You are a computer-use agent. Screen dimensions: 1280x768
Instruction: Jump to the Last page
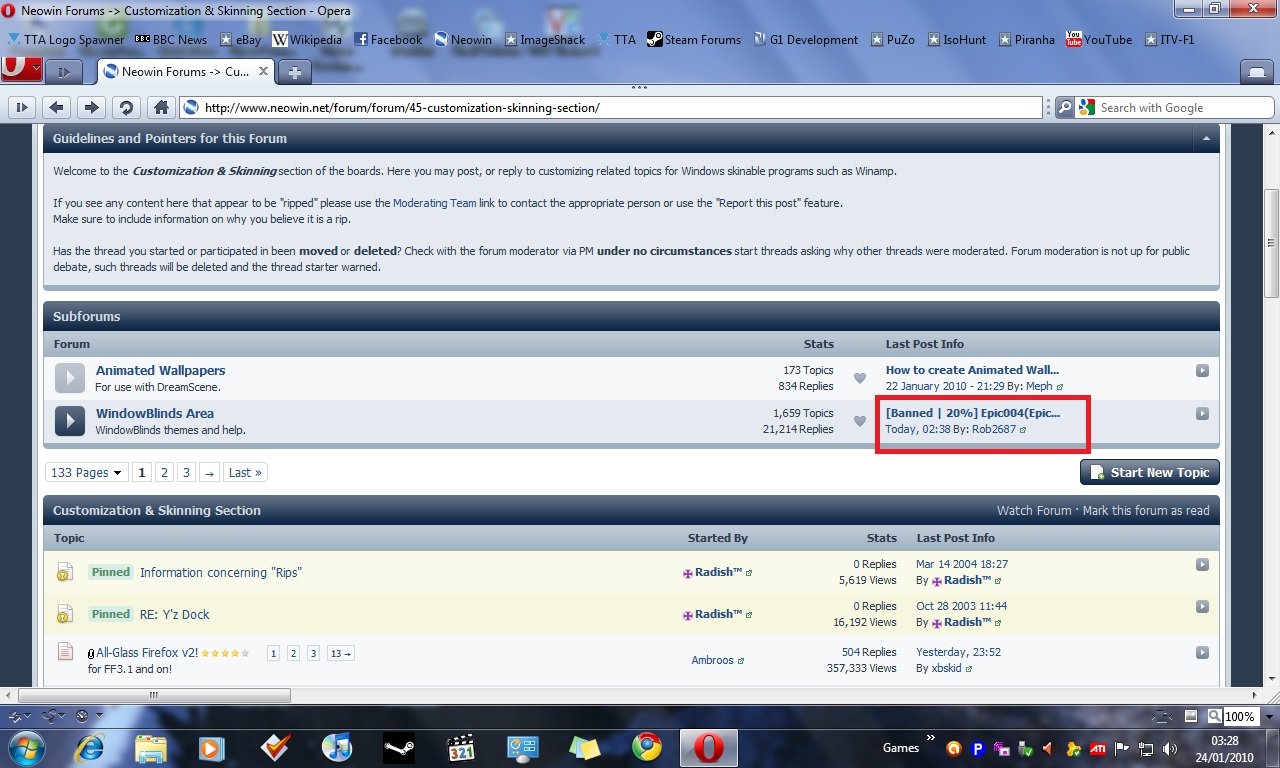(245, 473)
